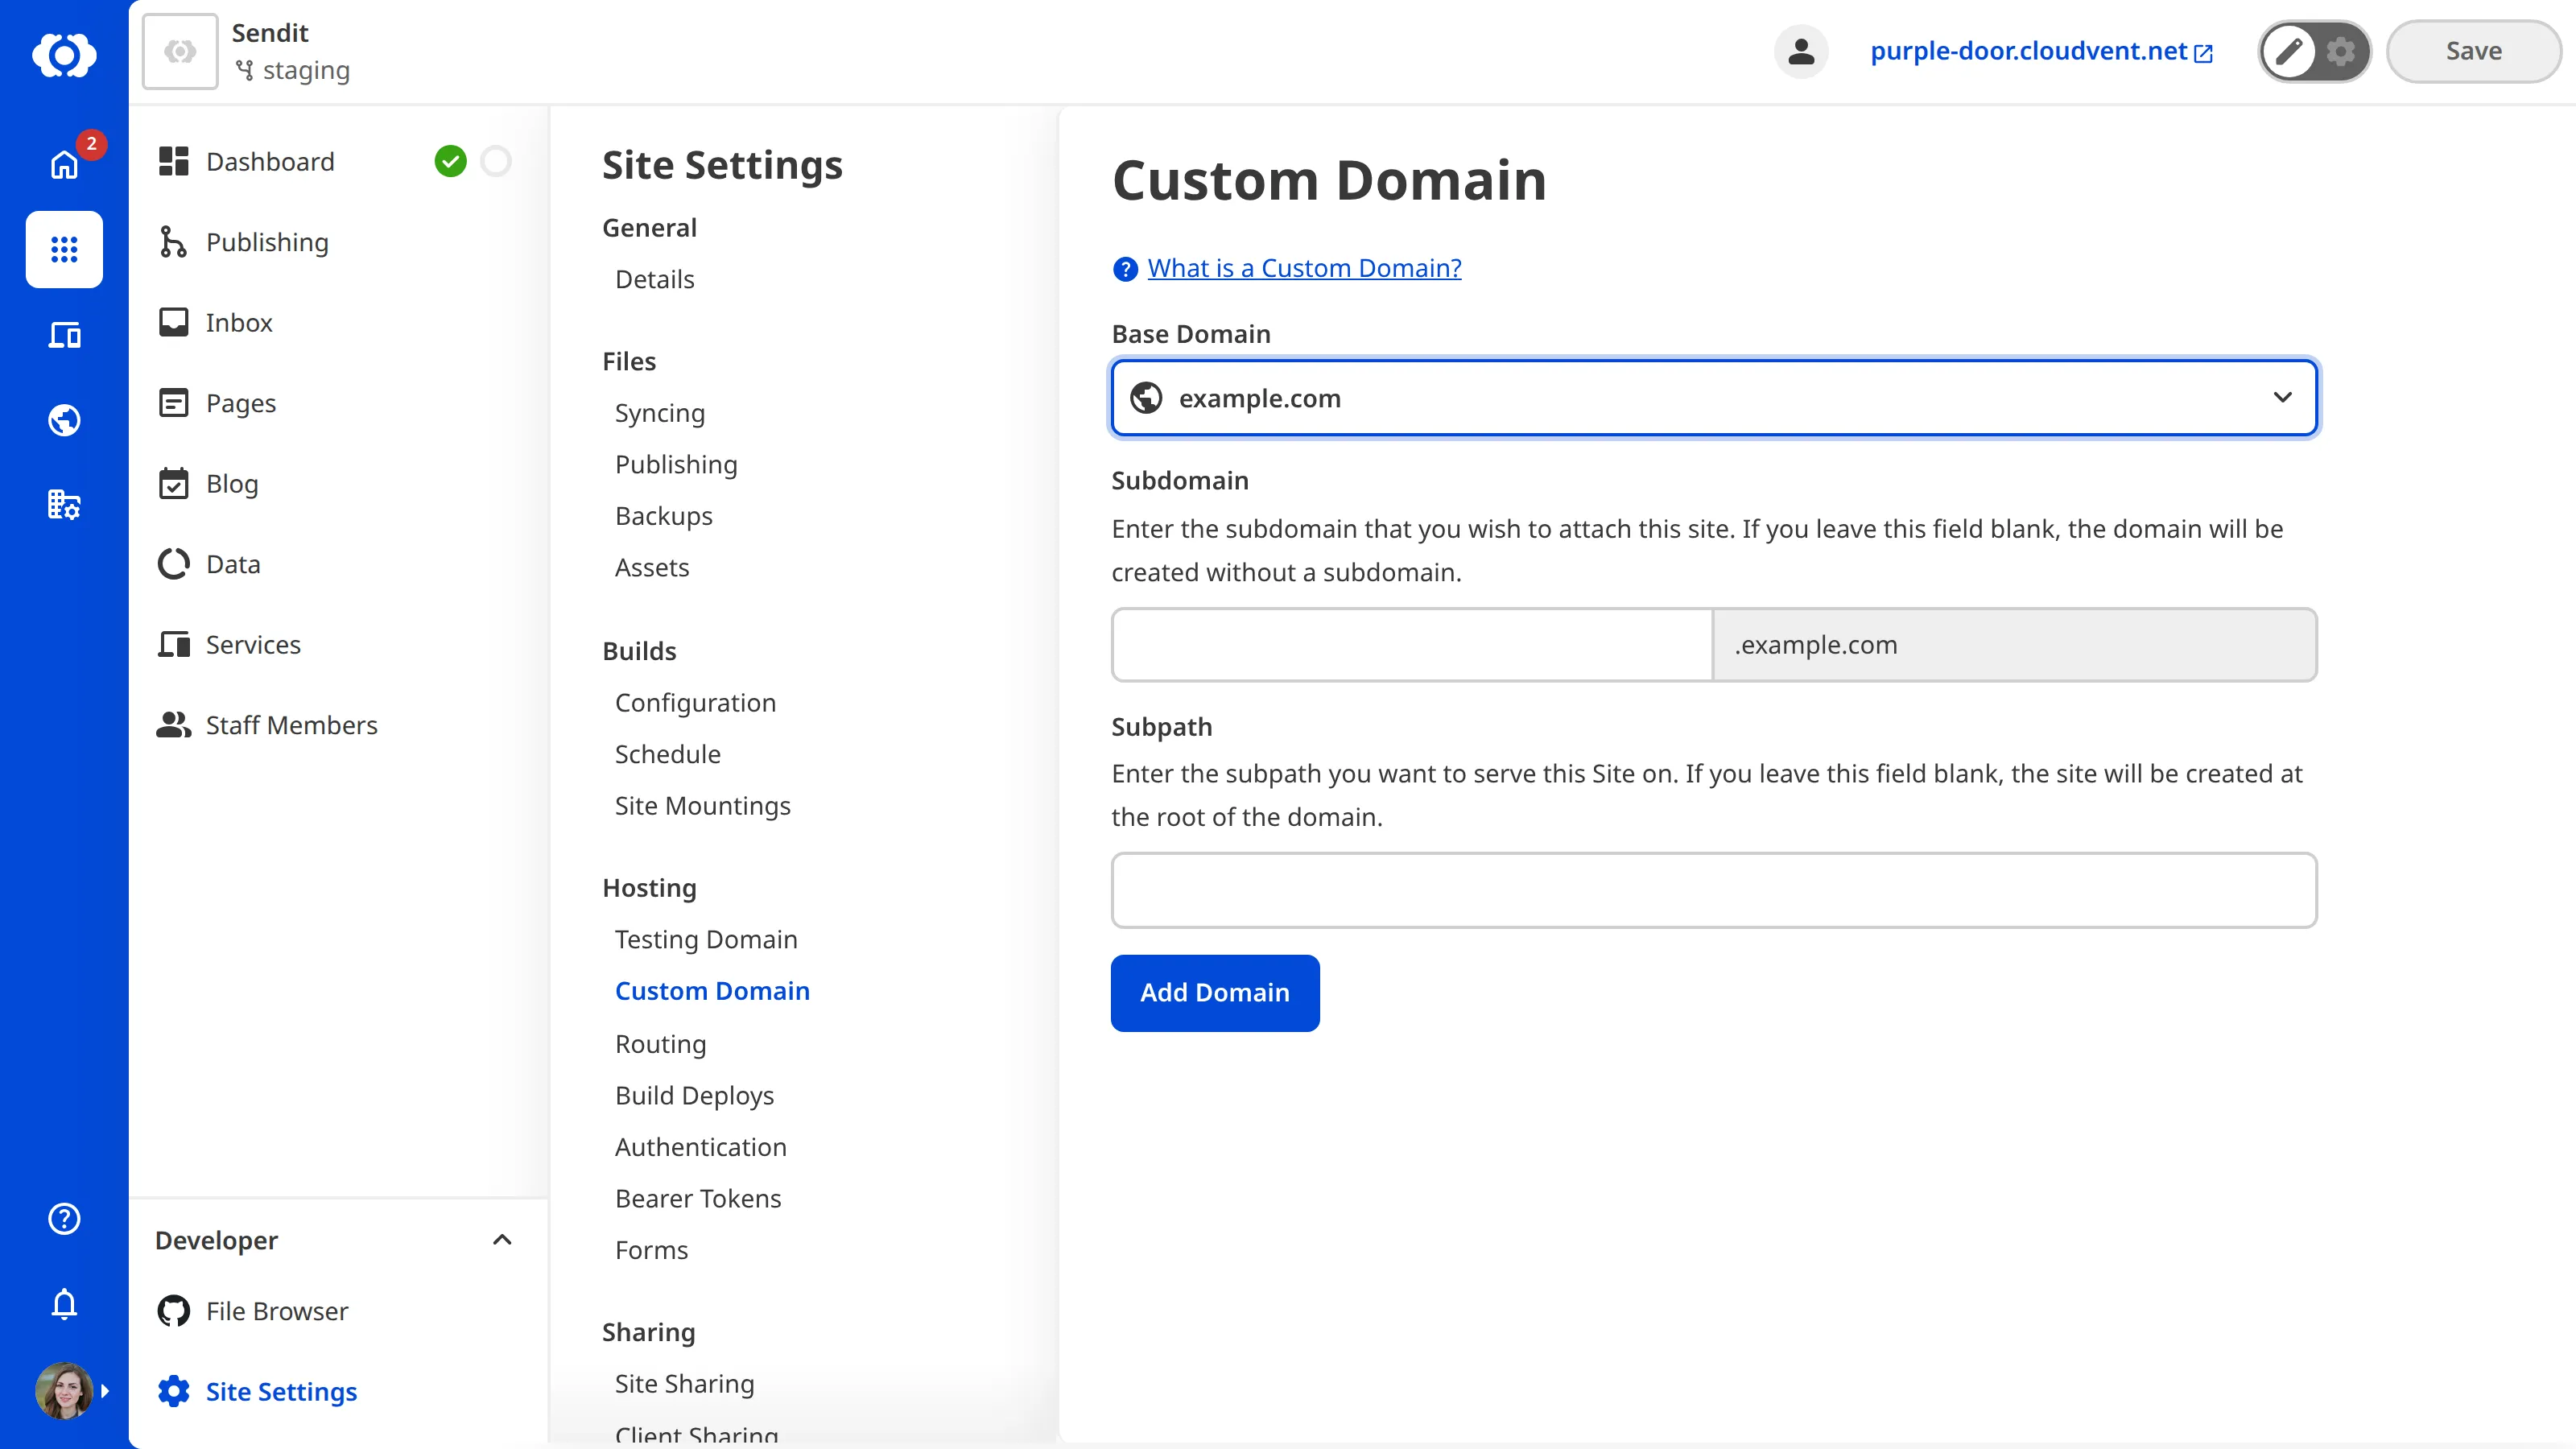2576x1449 pixels.
Task: Open Configuration under Builds
Action: tap(695, 703)
